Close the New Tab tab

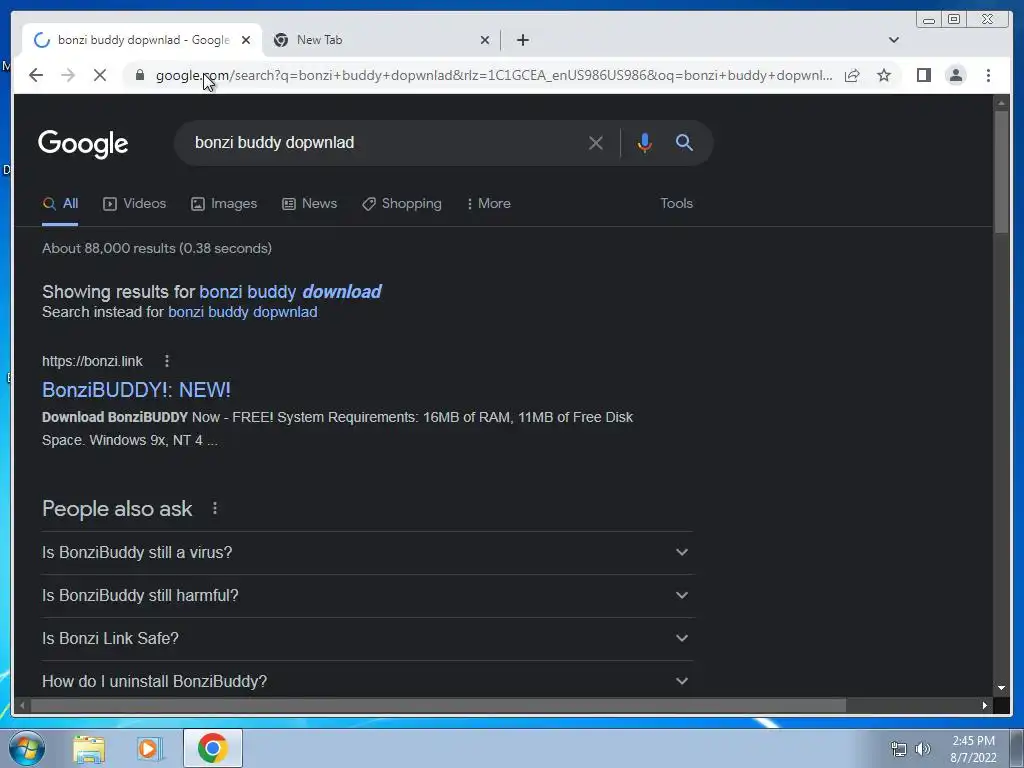tap(485, 40)
